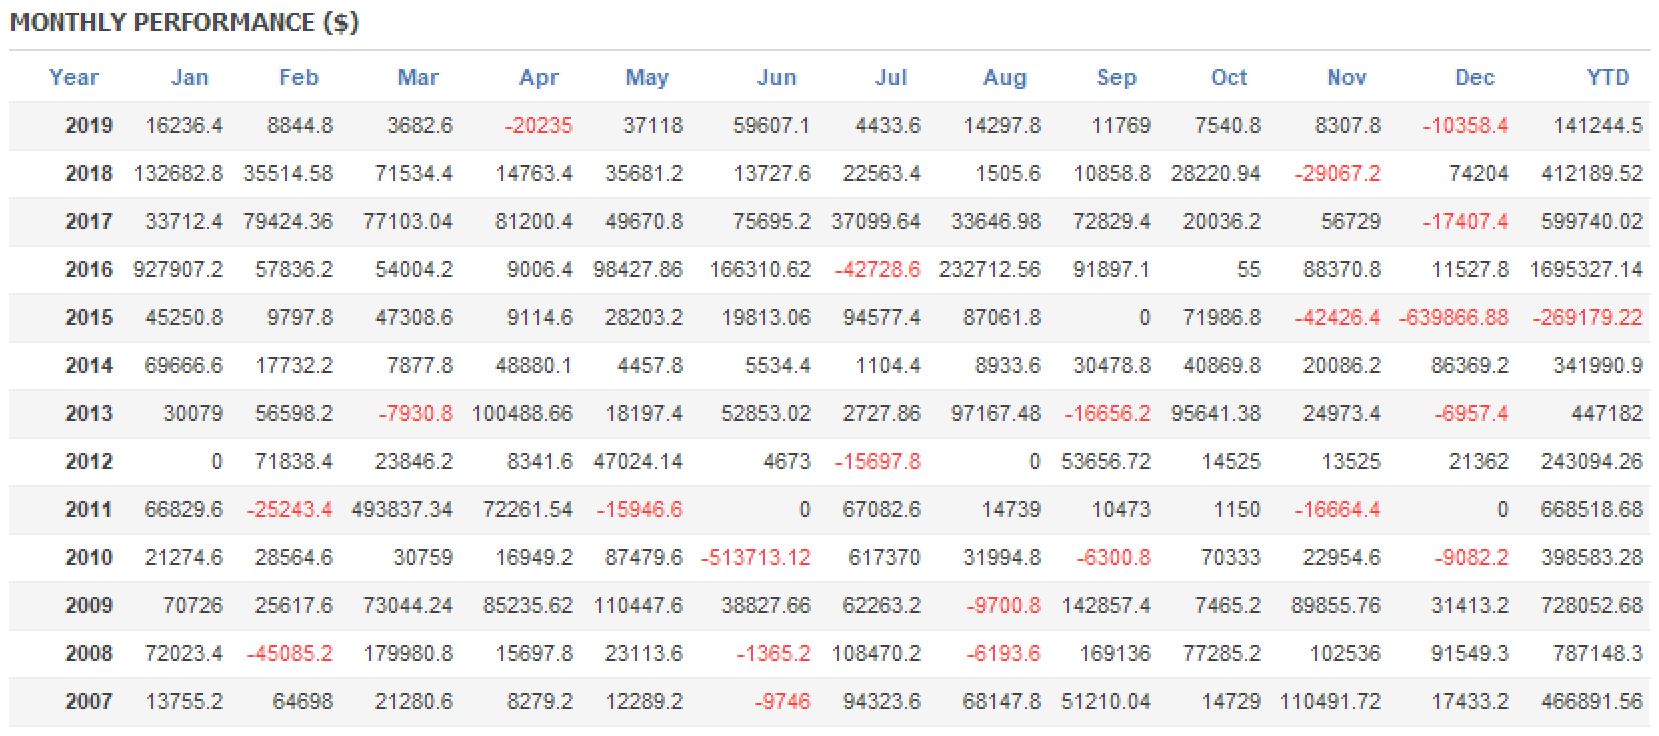This screenshot has height=736, width=1659.
Task: Click the YTD column header
Action: tap(1608, 78)
